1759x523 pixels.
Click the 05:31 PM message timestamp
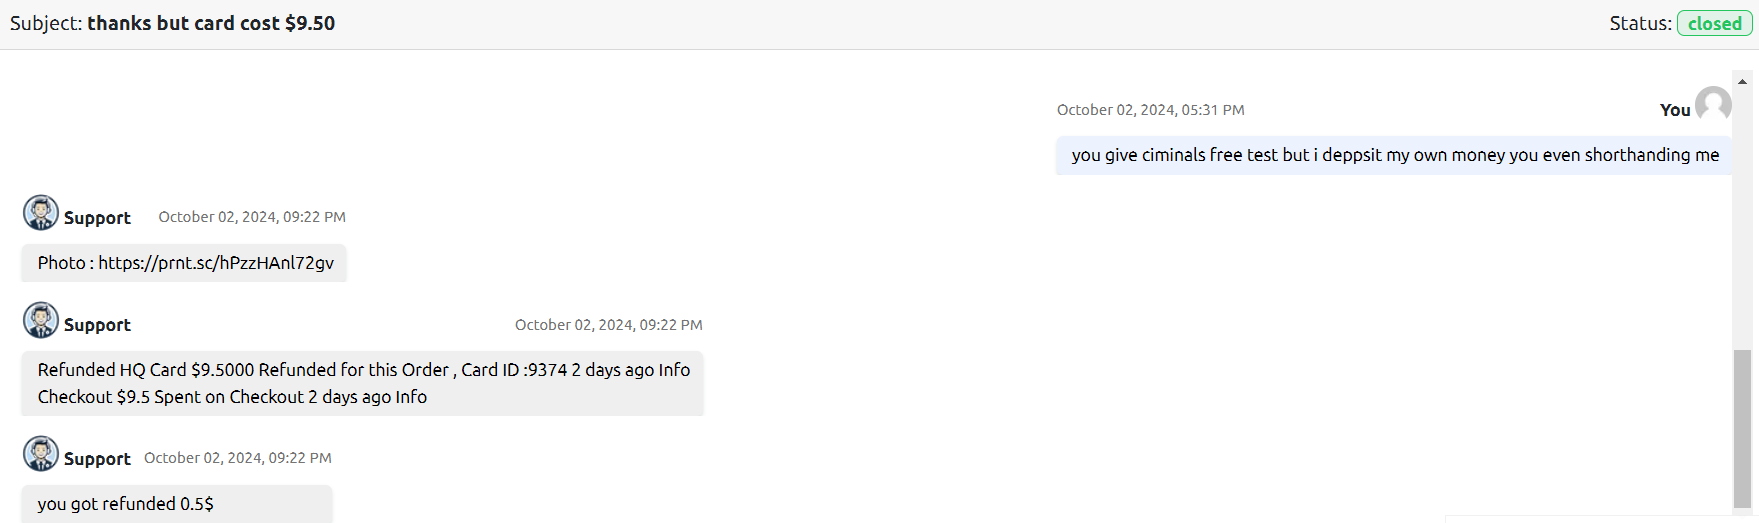pyautogui.click(x=1151, y=110)
